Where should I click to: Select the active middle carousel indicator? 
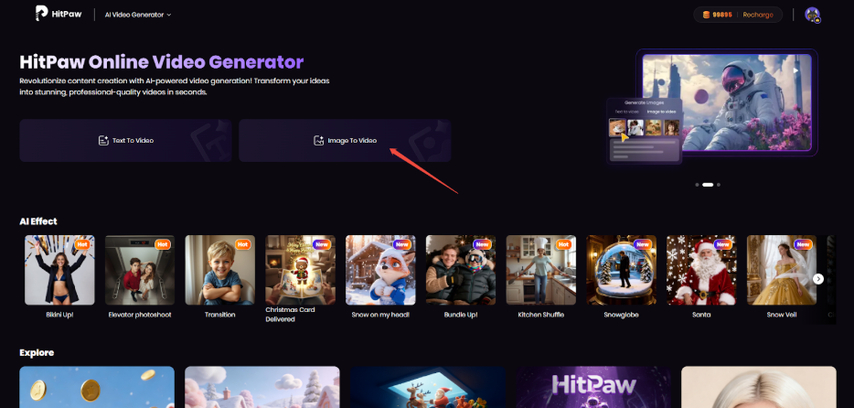[707, 185]
